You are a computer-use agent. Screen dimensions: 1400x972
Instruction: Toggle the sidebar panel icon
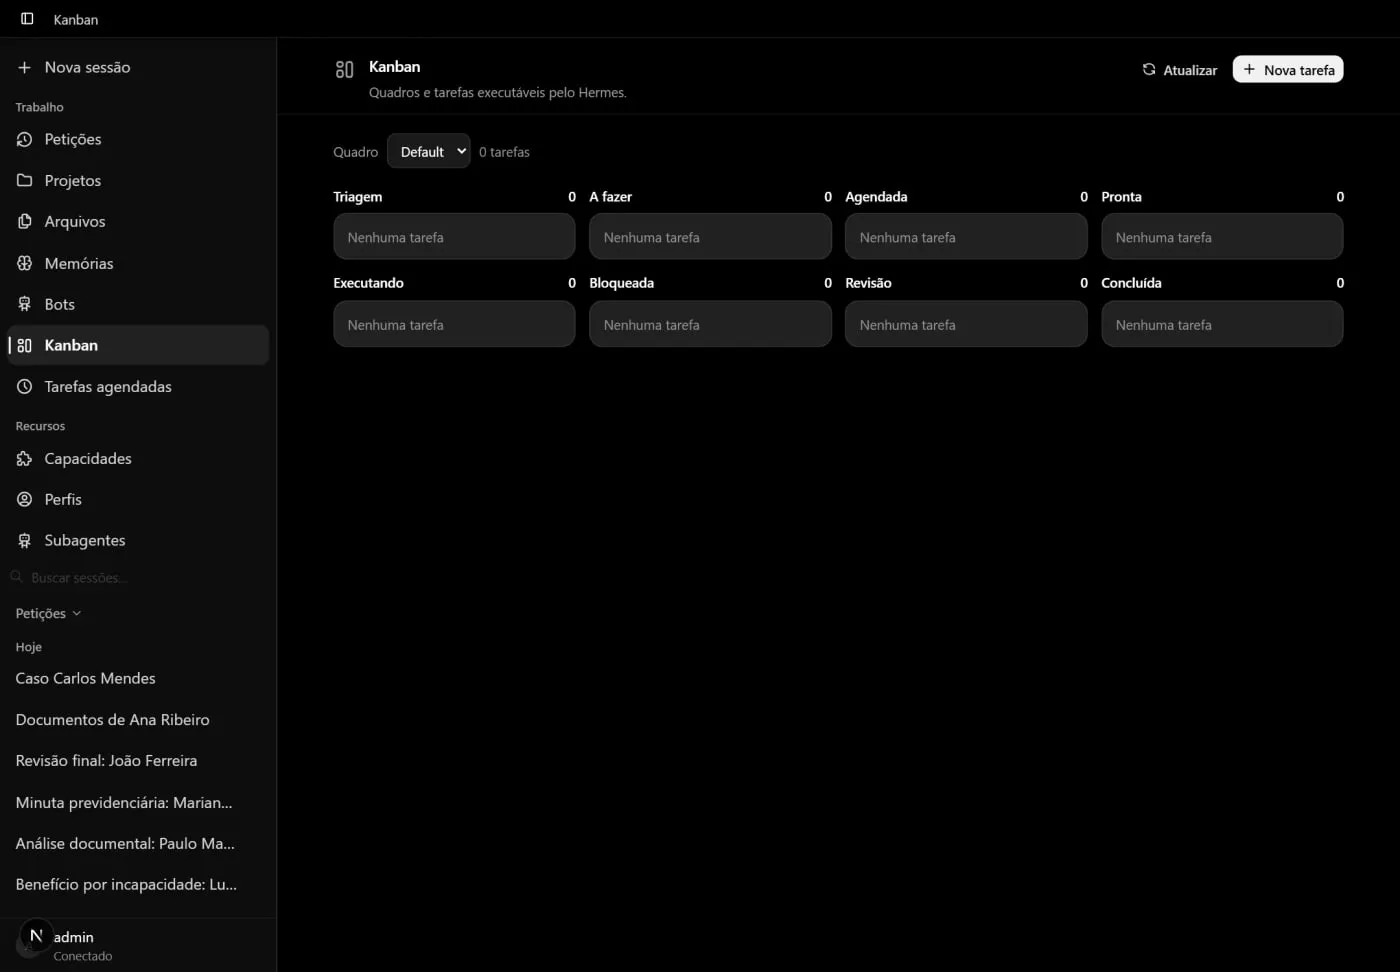click(x=27, y=19)
